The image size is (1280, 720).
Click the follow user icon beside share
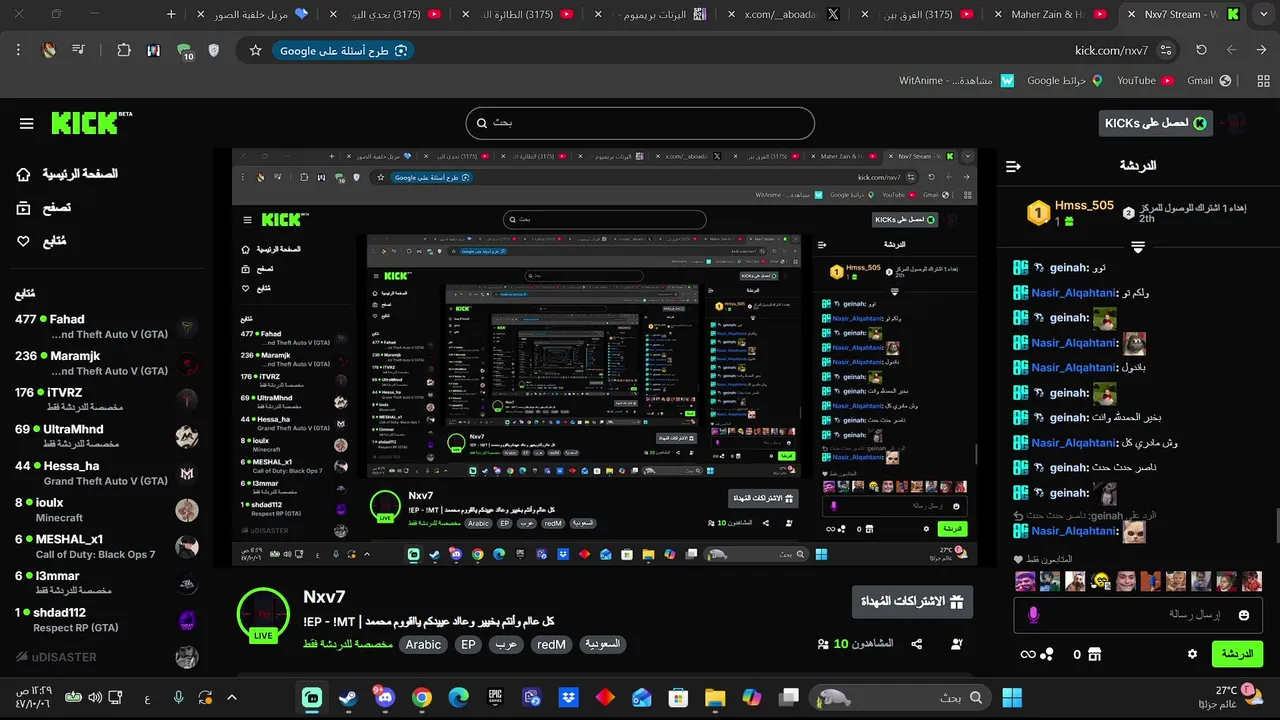(x=957, y=644)
